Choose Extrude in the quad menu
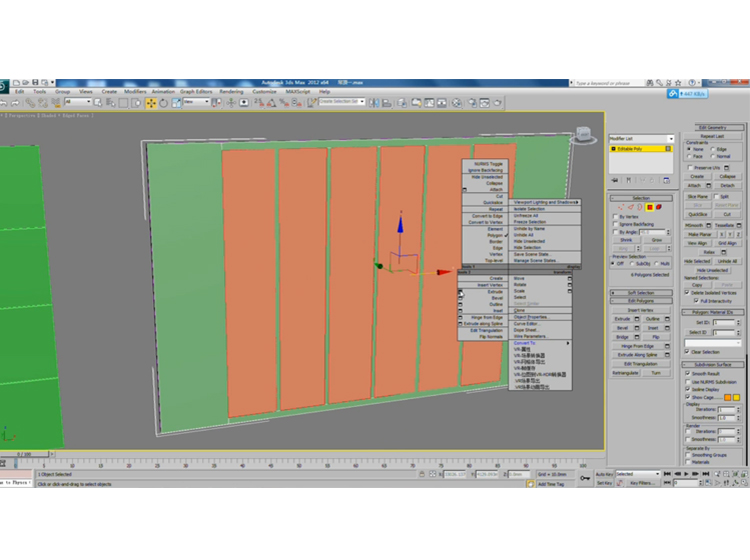Viewport: 750px width, 560px height. (495, 292)
